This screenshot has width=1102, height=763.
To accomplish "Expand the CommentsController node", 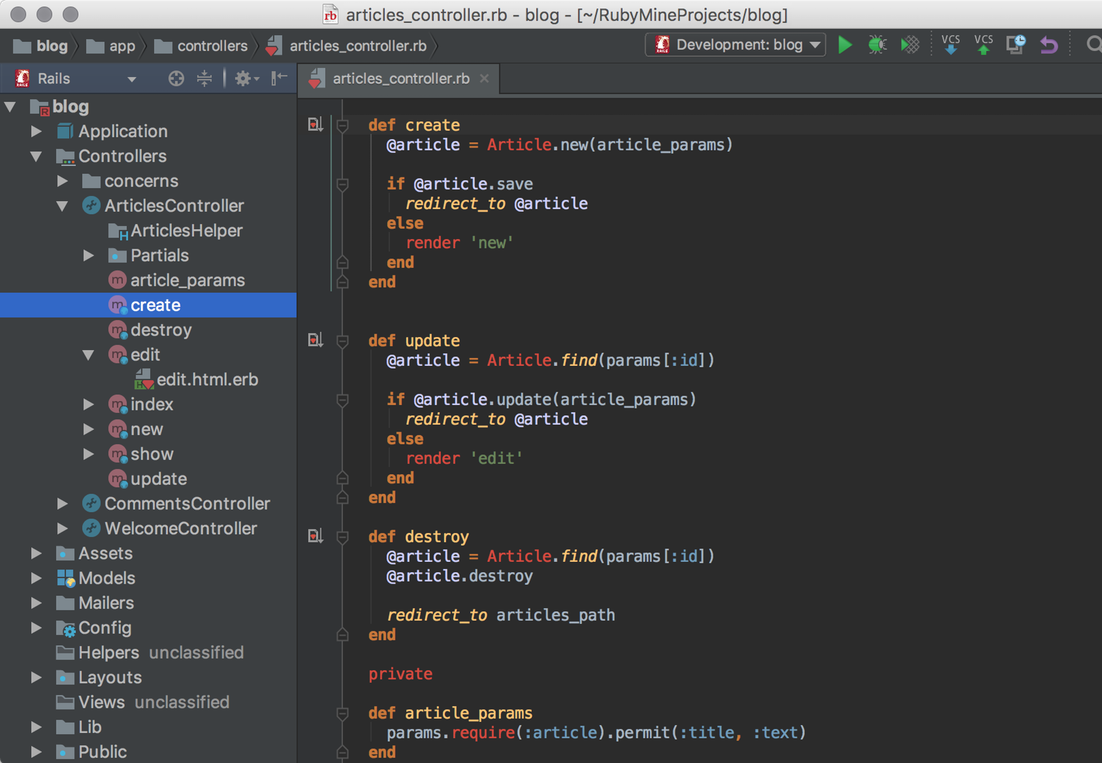I will 62,504.
